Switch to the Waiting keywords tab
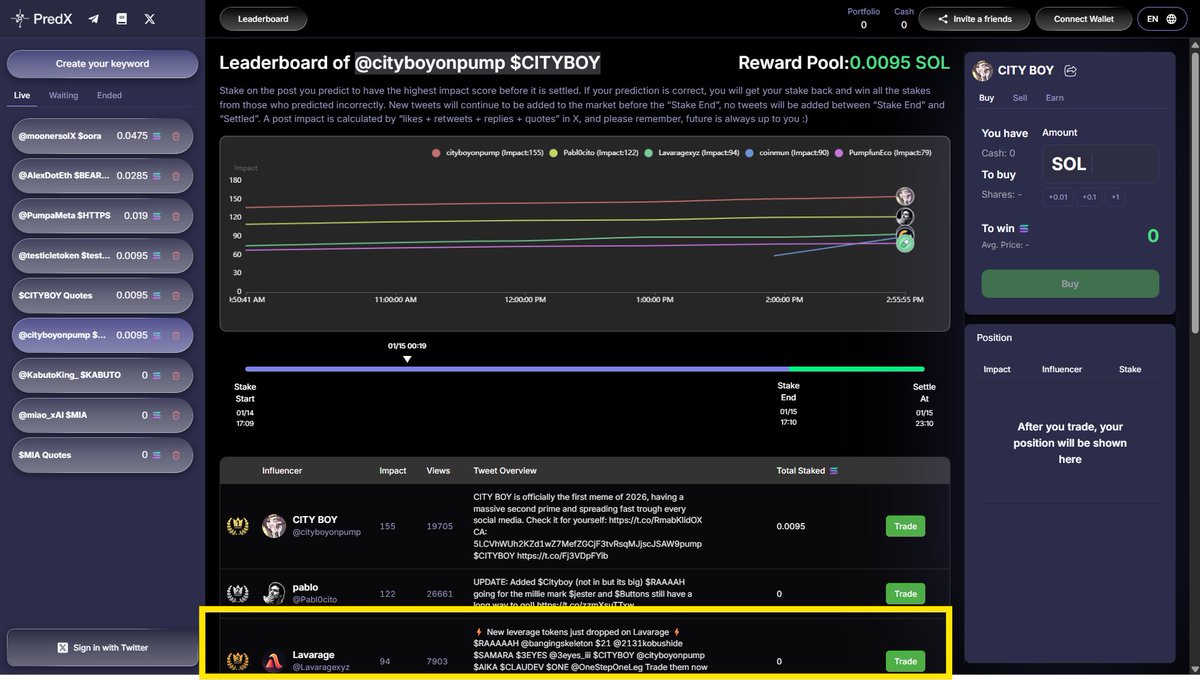The image size is (1200, 680). pyautogui.click(x=64, y=95)
